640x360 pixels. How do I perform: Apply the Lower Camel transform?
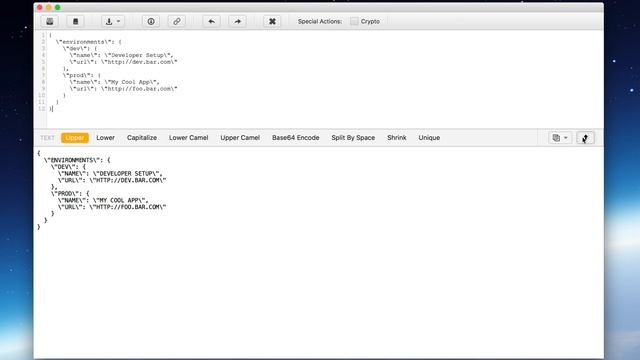pos(189,138)
